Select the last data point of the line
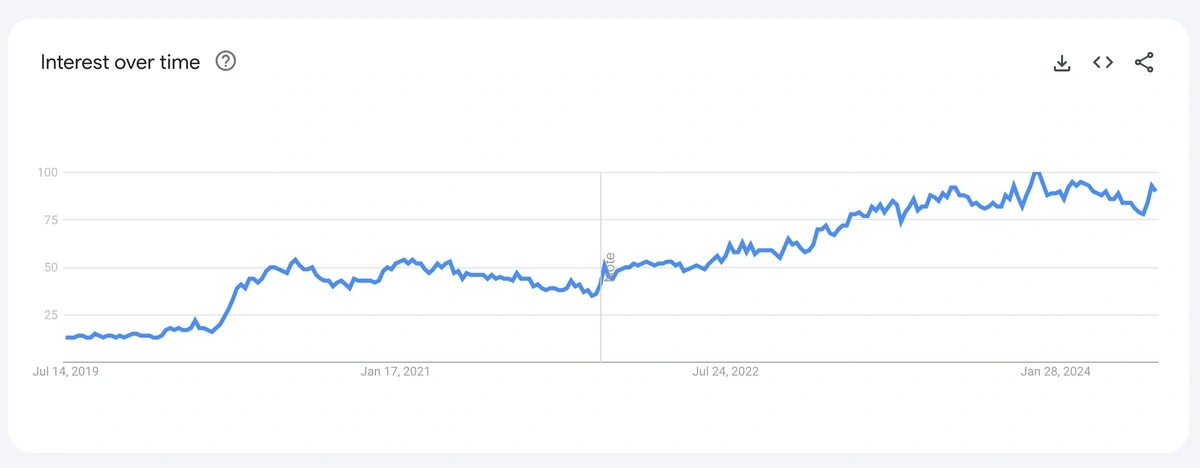This screenshot has height=468, width=1200. [x=1156, y=190]
